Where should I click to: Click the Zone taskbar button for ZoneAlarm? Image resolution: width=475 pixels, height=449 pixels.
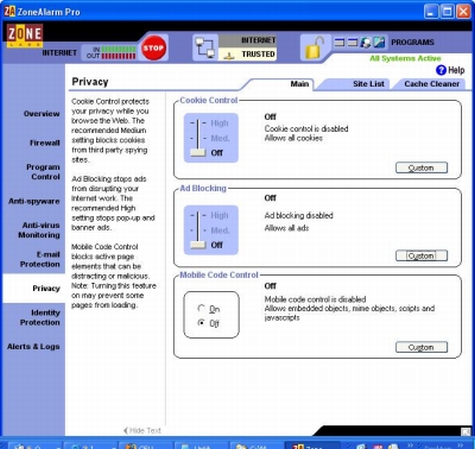pyautogui.click(x=313, y=445)
